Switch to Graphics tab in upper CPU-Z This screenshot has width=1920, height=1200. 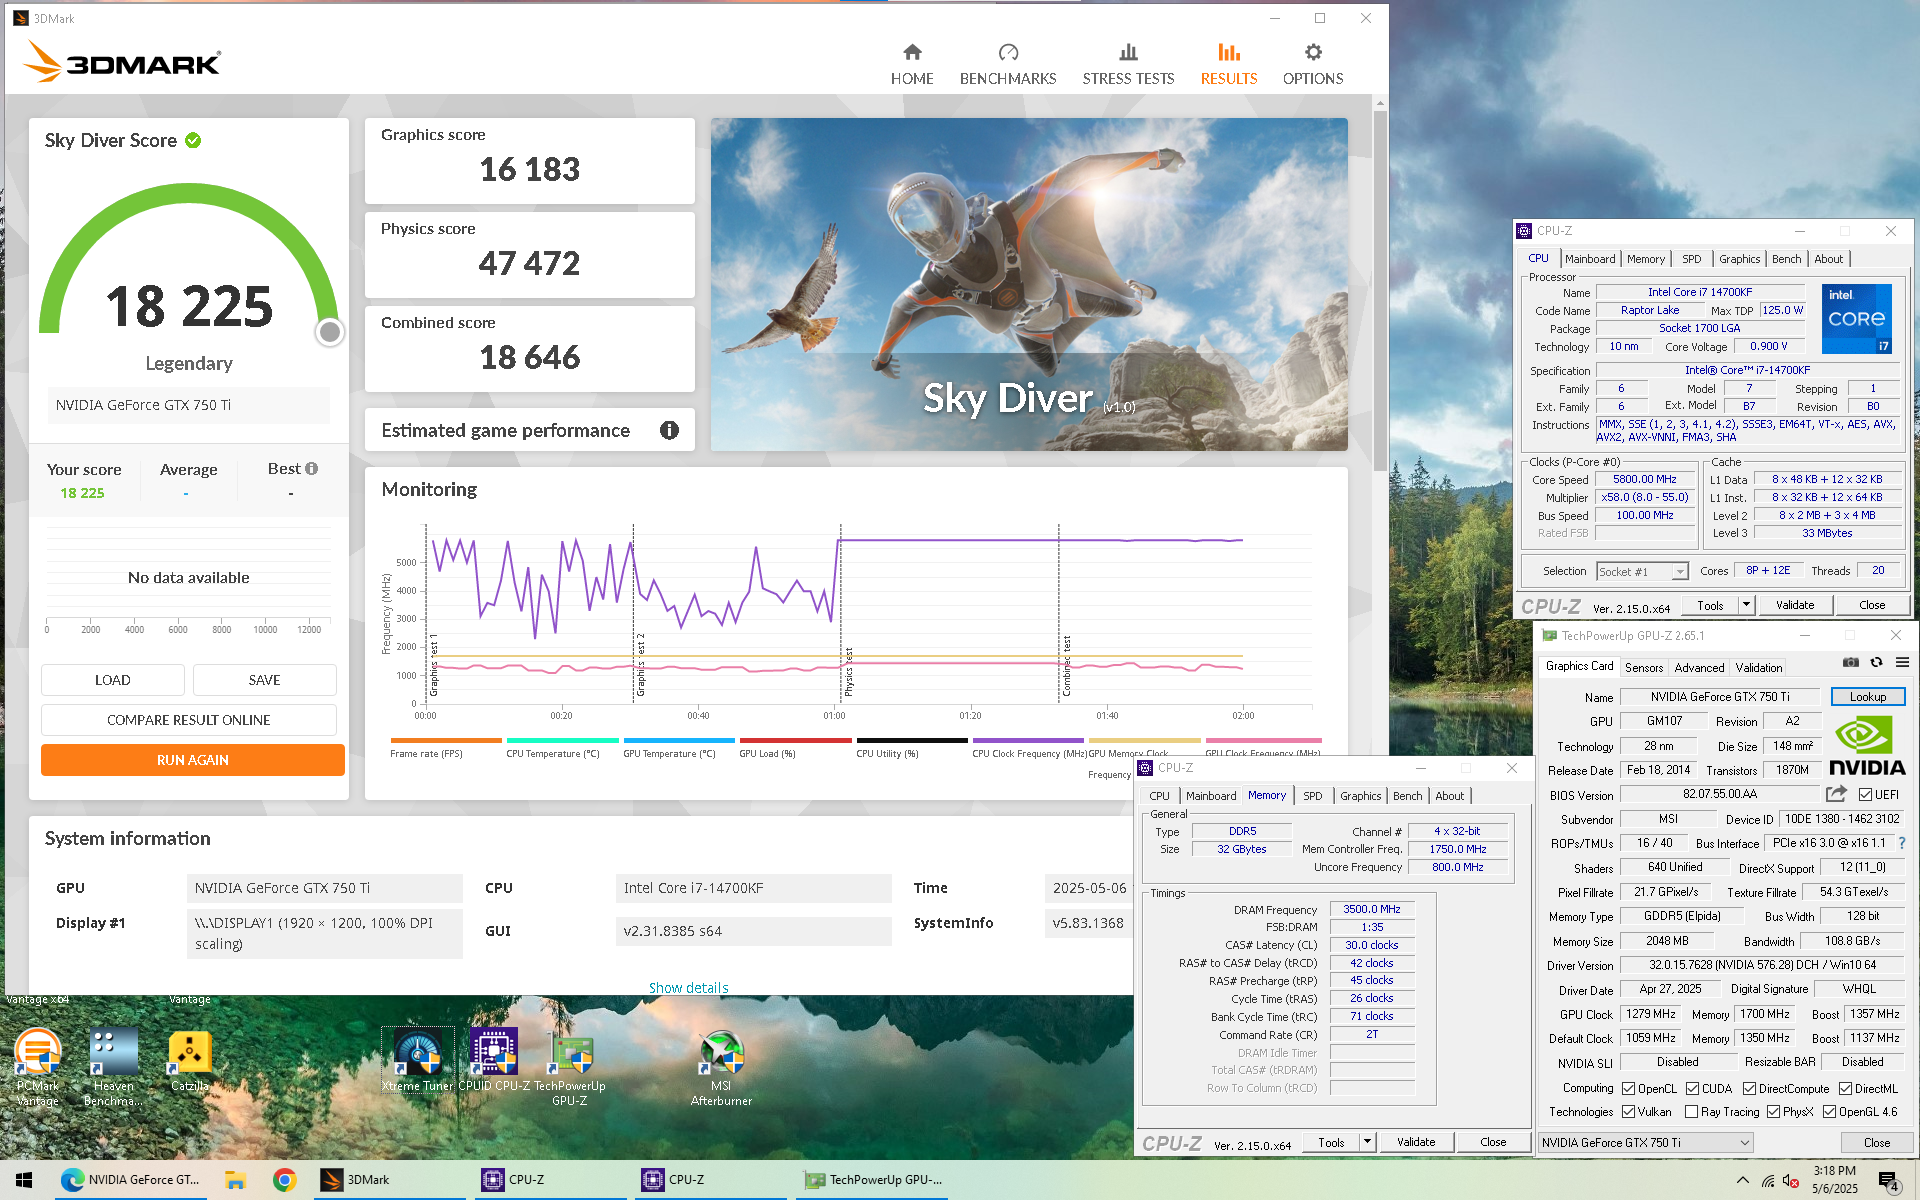(x=1739, y=259)
